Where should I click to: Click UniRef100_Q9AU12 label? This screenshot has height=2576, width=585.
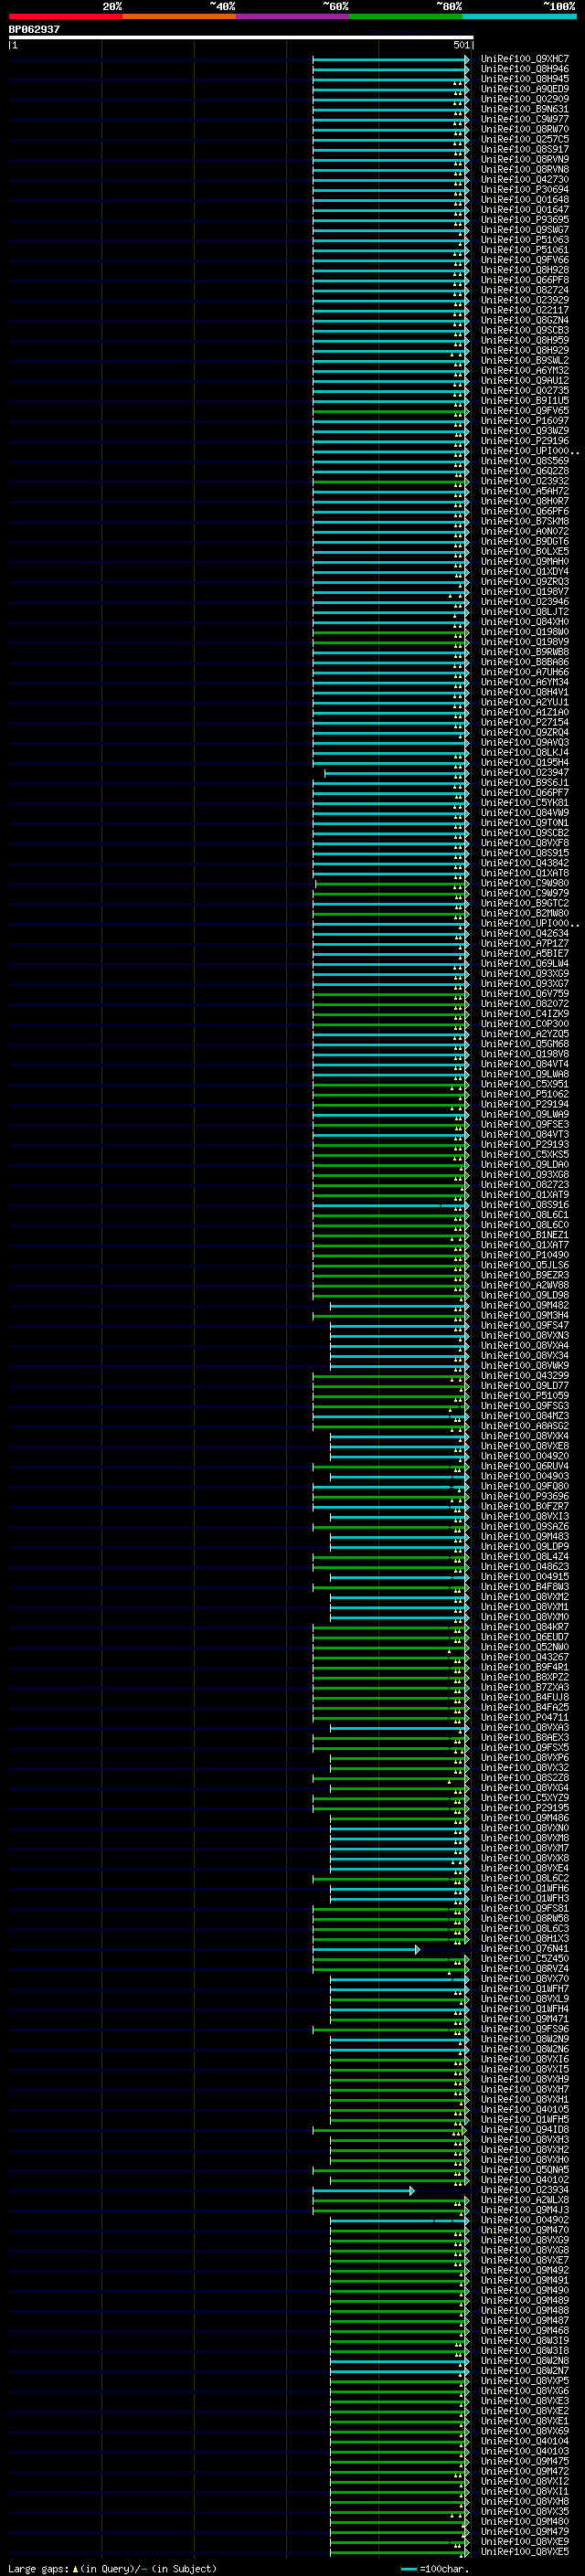(x=525, y=381)
